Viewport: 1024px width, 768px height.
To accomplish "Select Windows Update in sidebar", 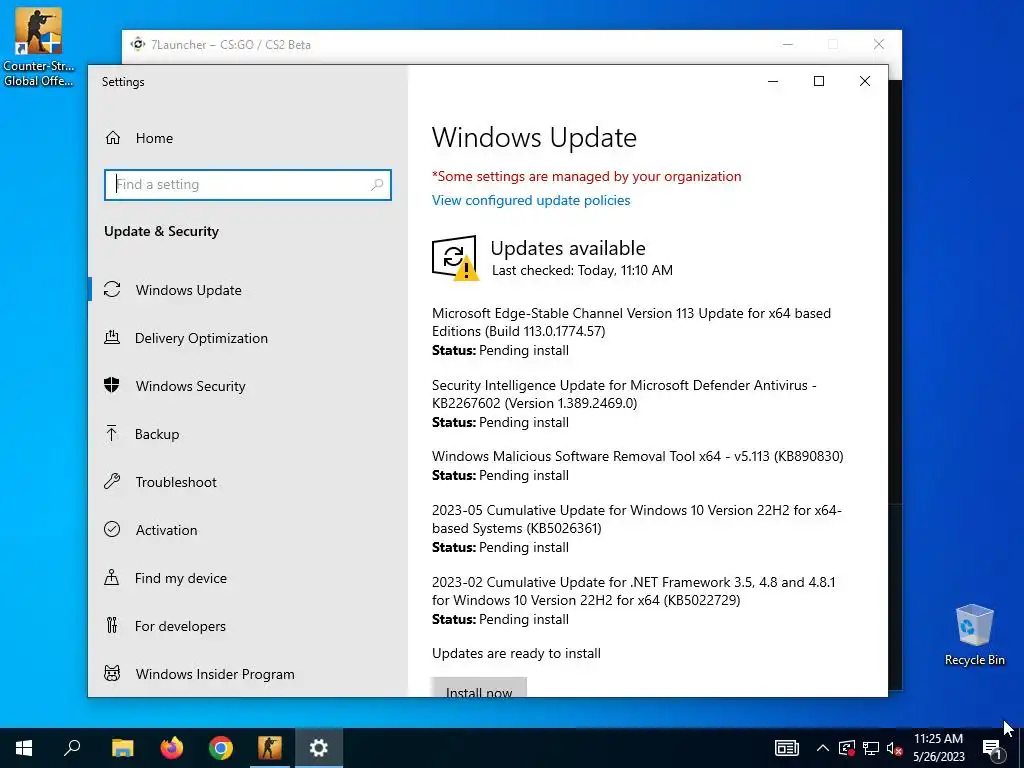I will [x=248, y=290].
